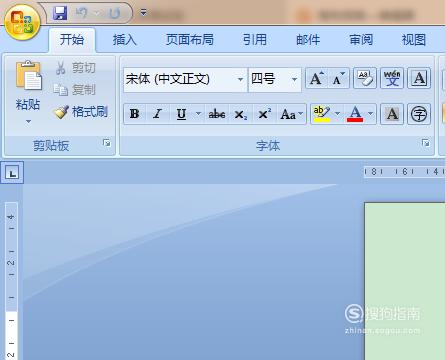Open the 邮件 tab
The width and height of the screenshot is (445, 360).
click(x=308, y=40)
